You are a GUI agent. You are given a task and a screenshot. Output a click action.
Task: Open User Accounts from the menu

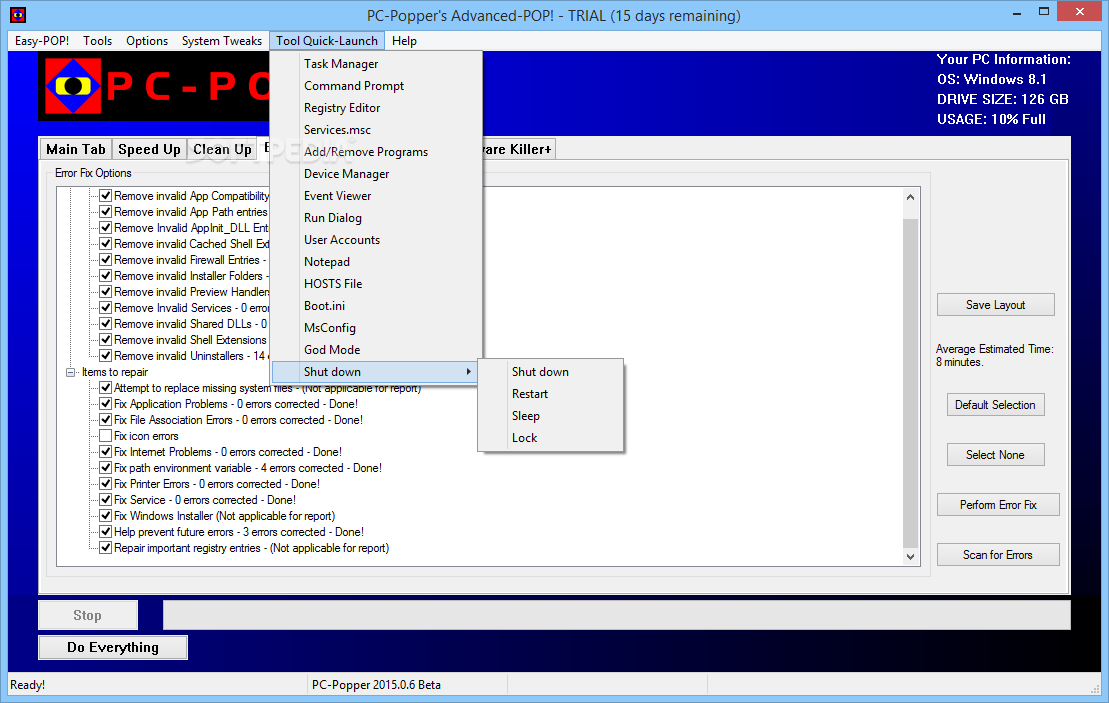[376, 239]
